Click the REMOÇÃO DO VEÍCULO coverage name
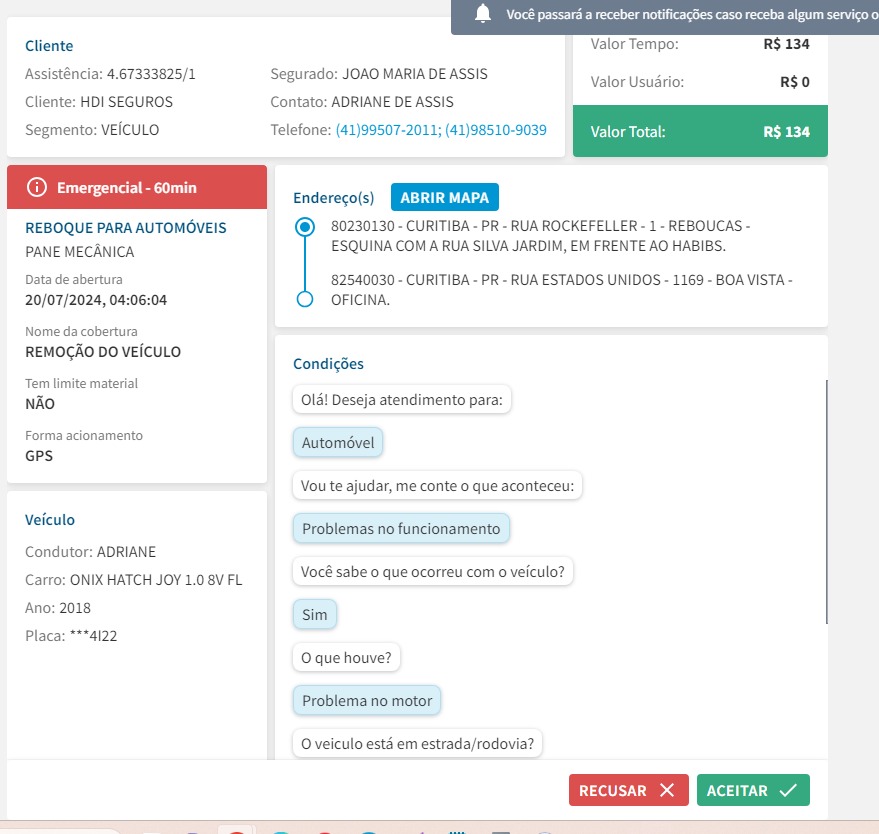879x834 pixels. pyautogui.click(x=103, y=352)
